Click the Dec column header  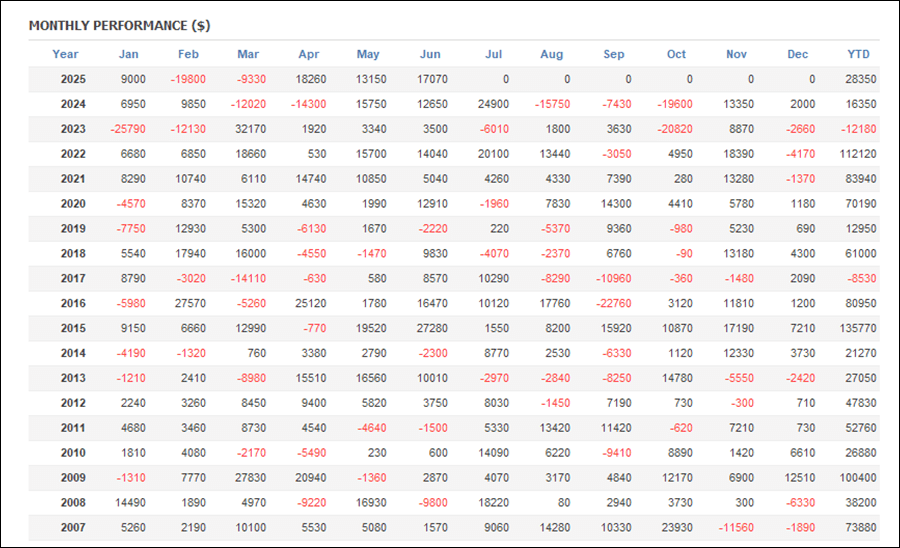coord(797,54)
